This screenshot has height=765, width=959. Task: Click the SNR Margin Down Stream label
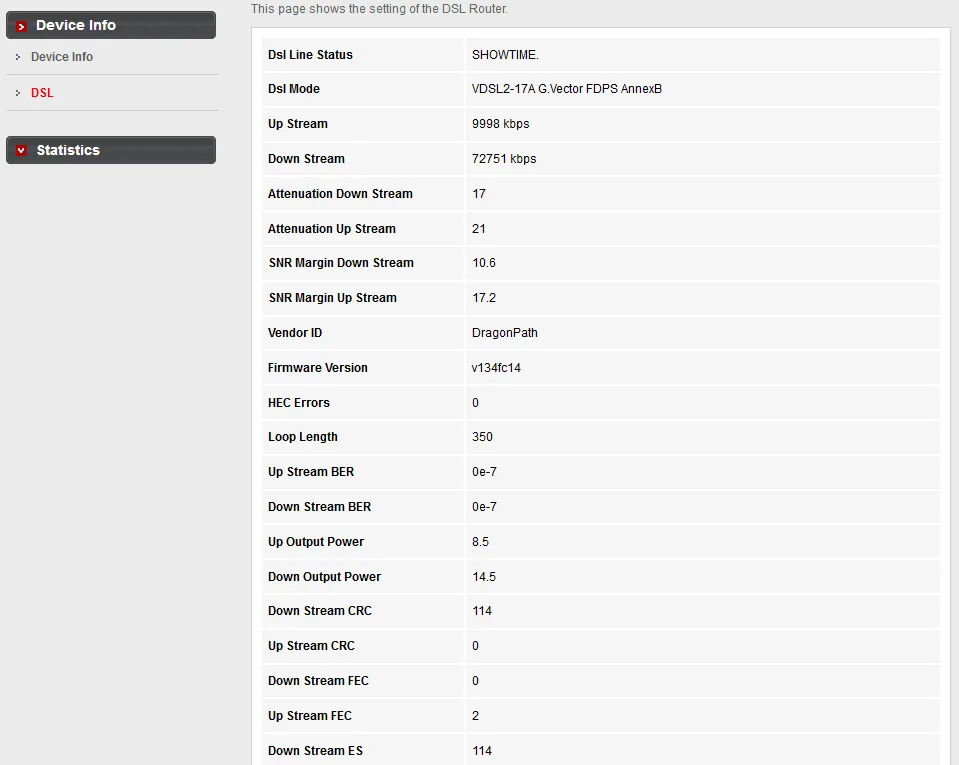(x=340, y=263)
